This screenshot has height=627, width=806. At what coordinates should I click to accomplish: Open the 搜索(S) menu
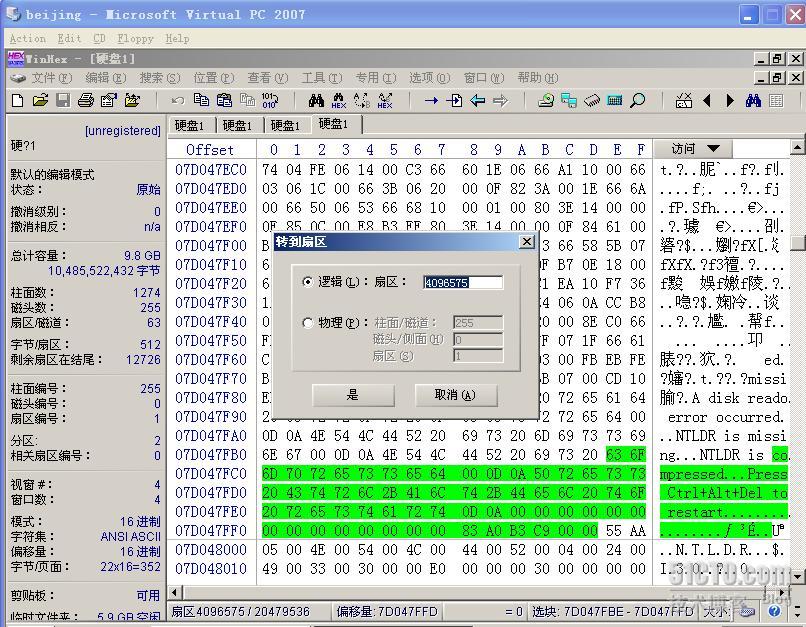pos(160,78)
